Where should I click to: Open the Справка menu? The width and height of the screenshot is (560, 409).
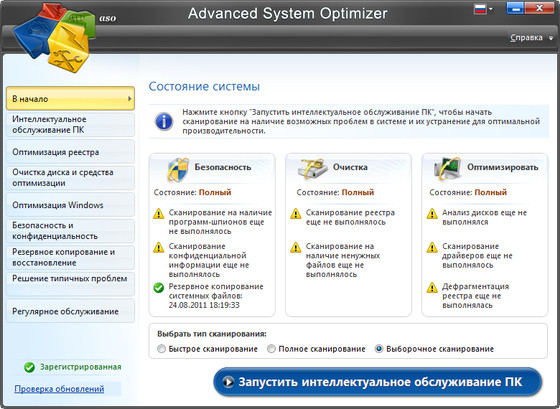[526, 38]
